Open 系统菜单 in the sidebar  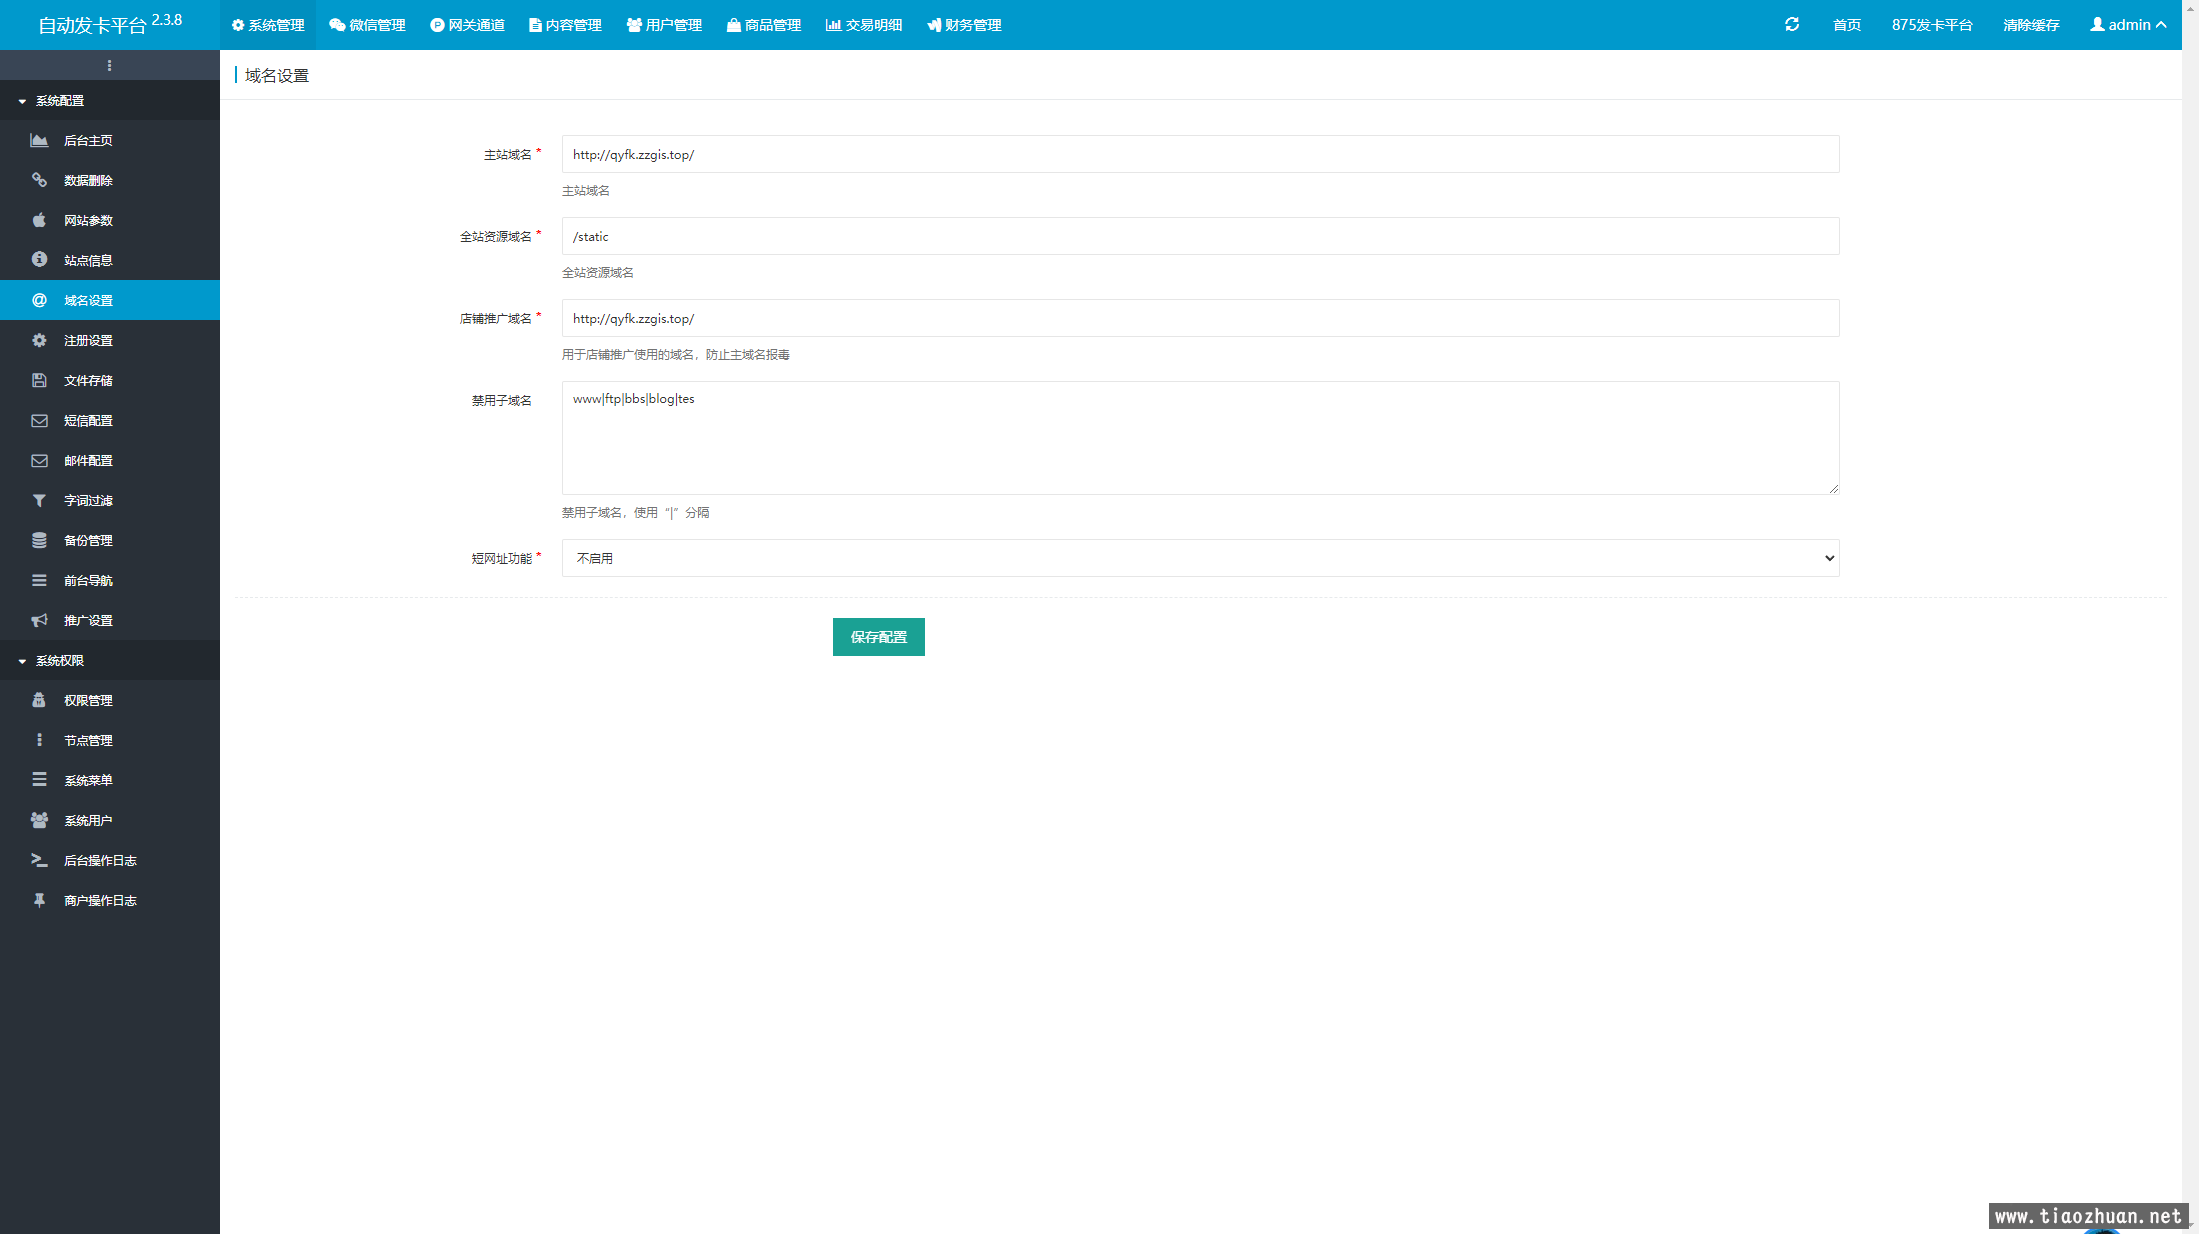110,780
